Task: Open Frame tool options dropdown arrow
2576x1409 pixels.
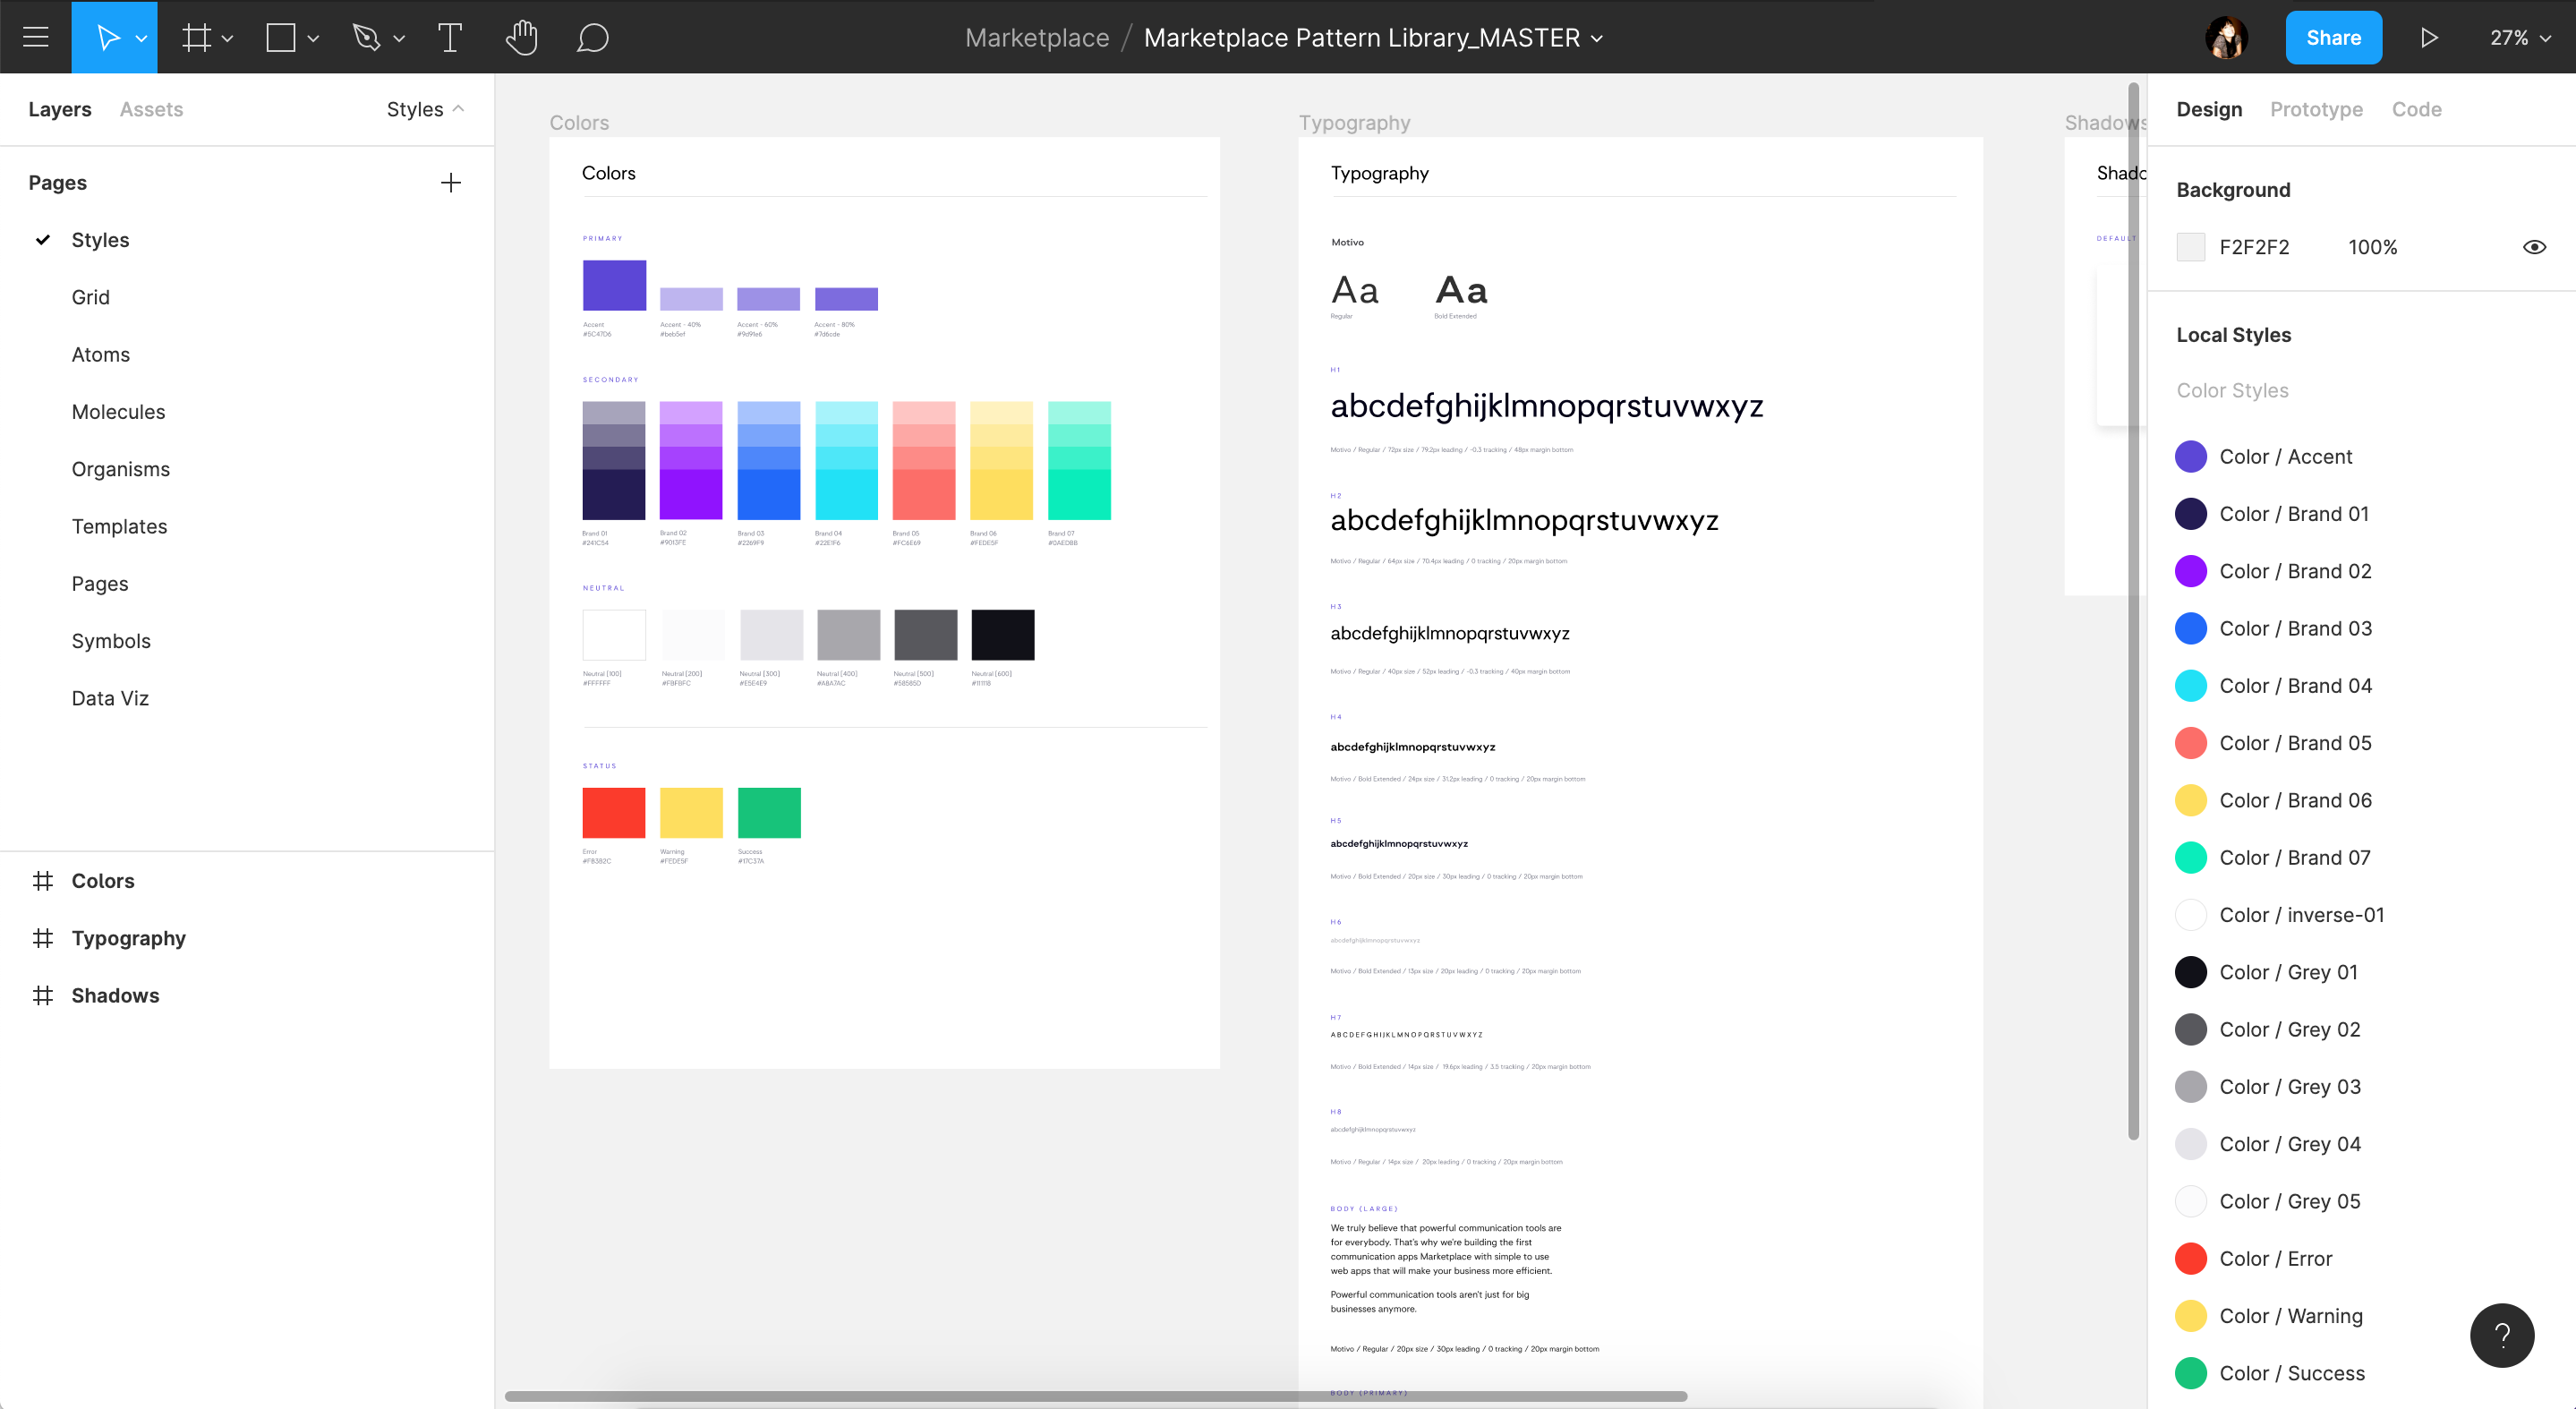Action: click(x=227, y=39)
